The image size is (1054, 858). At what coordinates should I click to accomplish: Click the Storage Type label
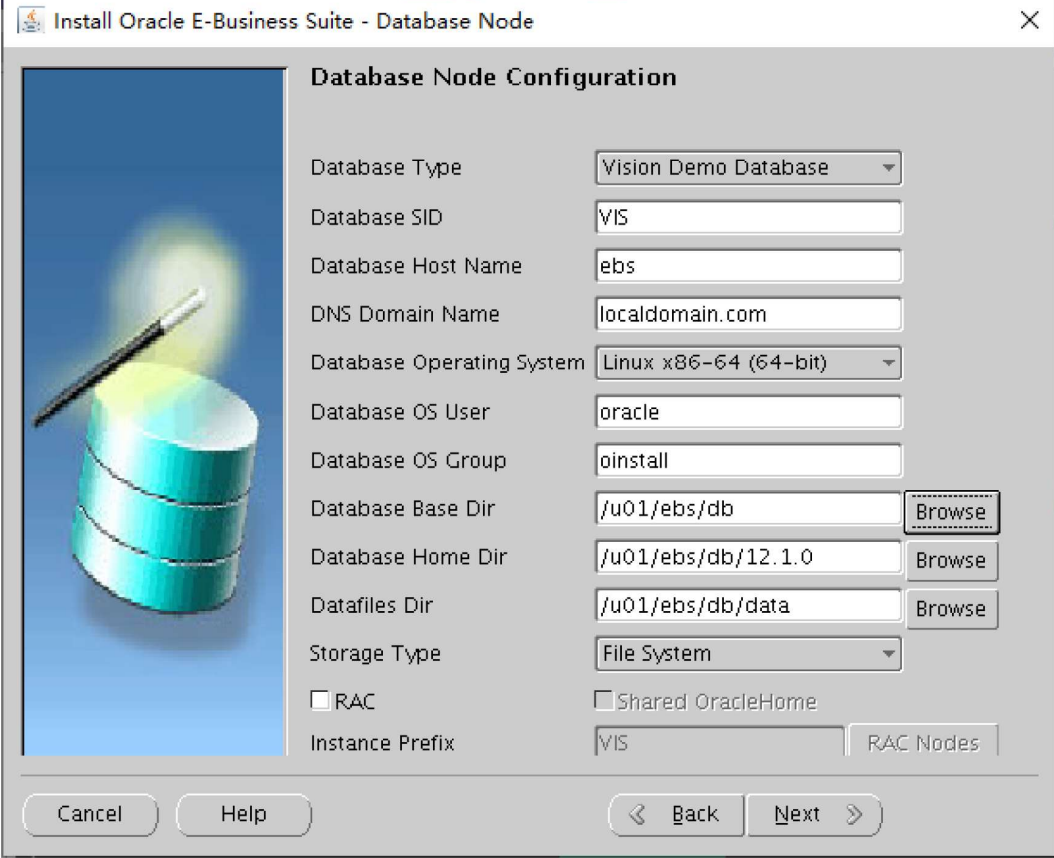click(x=375, y=654)
